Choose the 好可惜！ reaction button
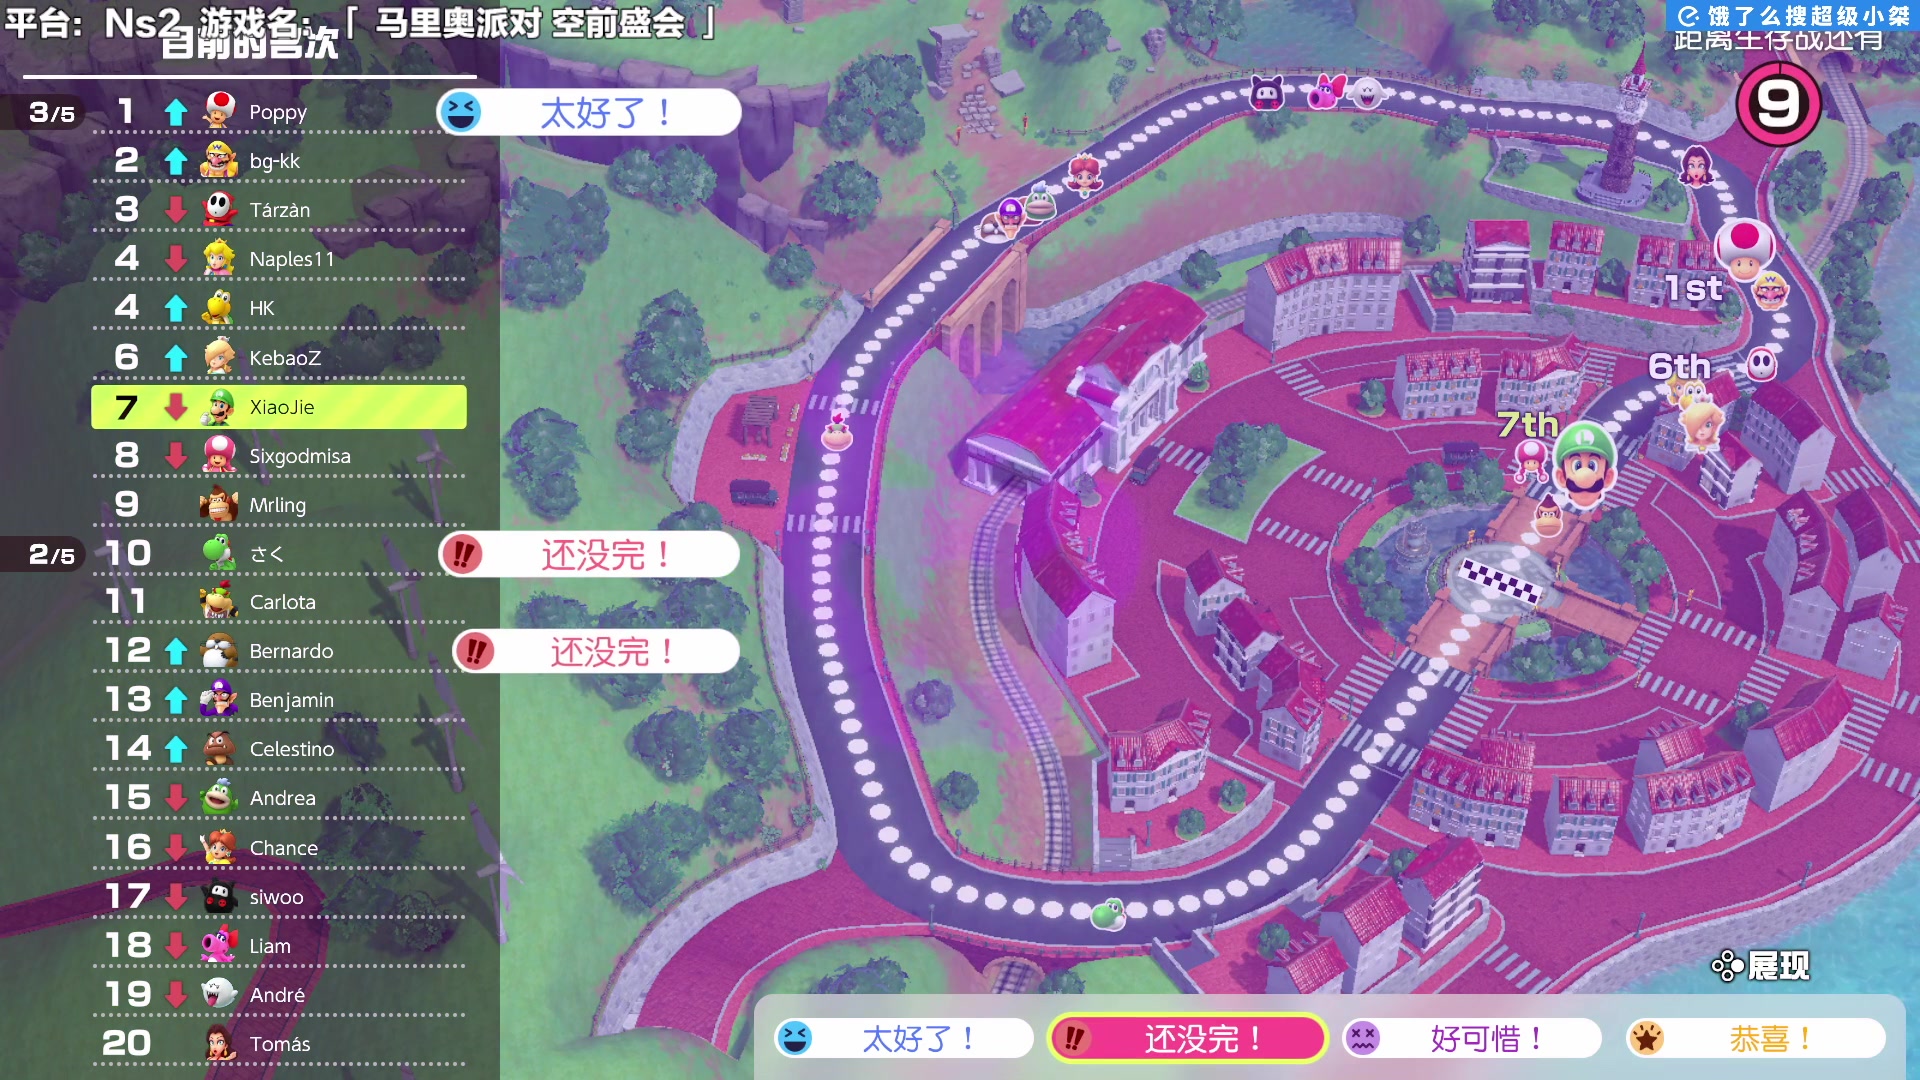The height and width of the screenshot is (1080, 1920). (x=1471, y=1038)
